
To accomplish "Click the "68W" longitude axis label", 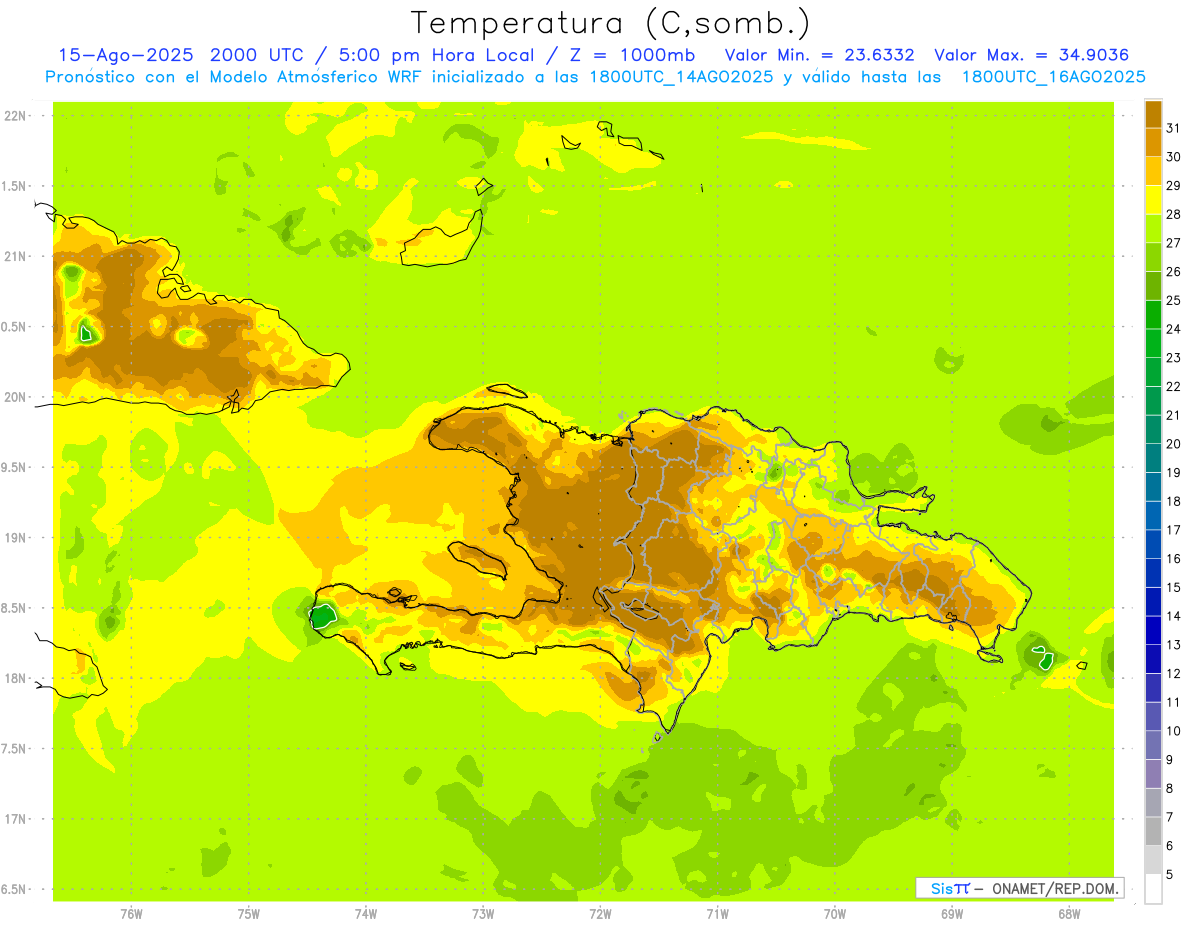I will (x=1069, y=913).
